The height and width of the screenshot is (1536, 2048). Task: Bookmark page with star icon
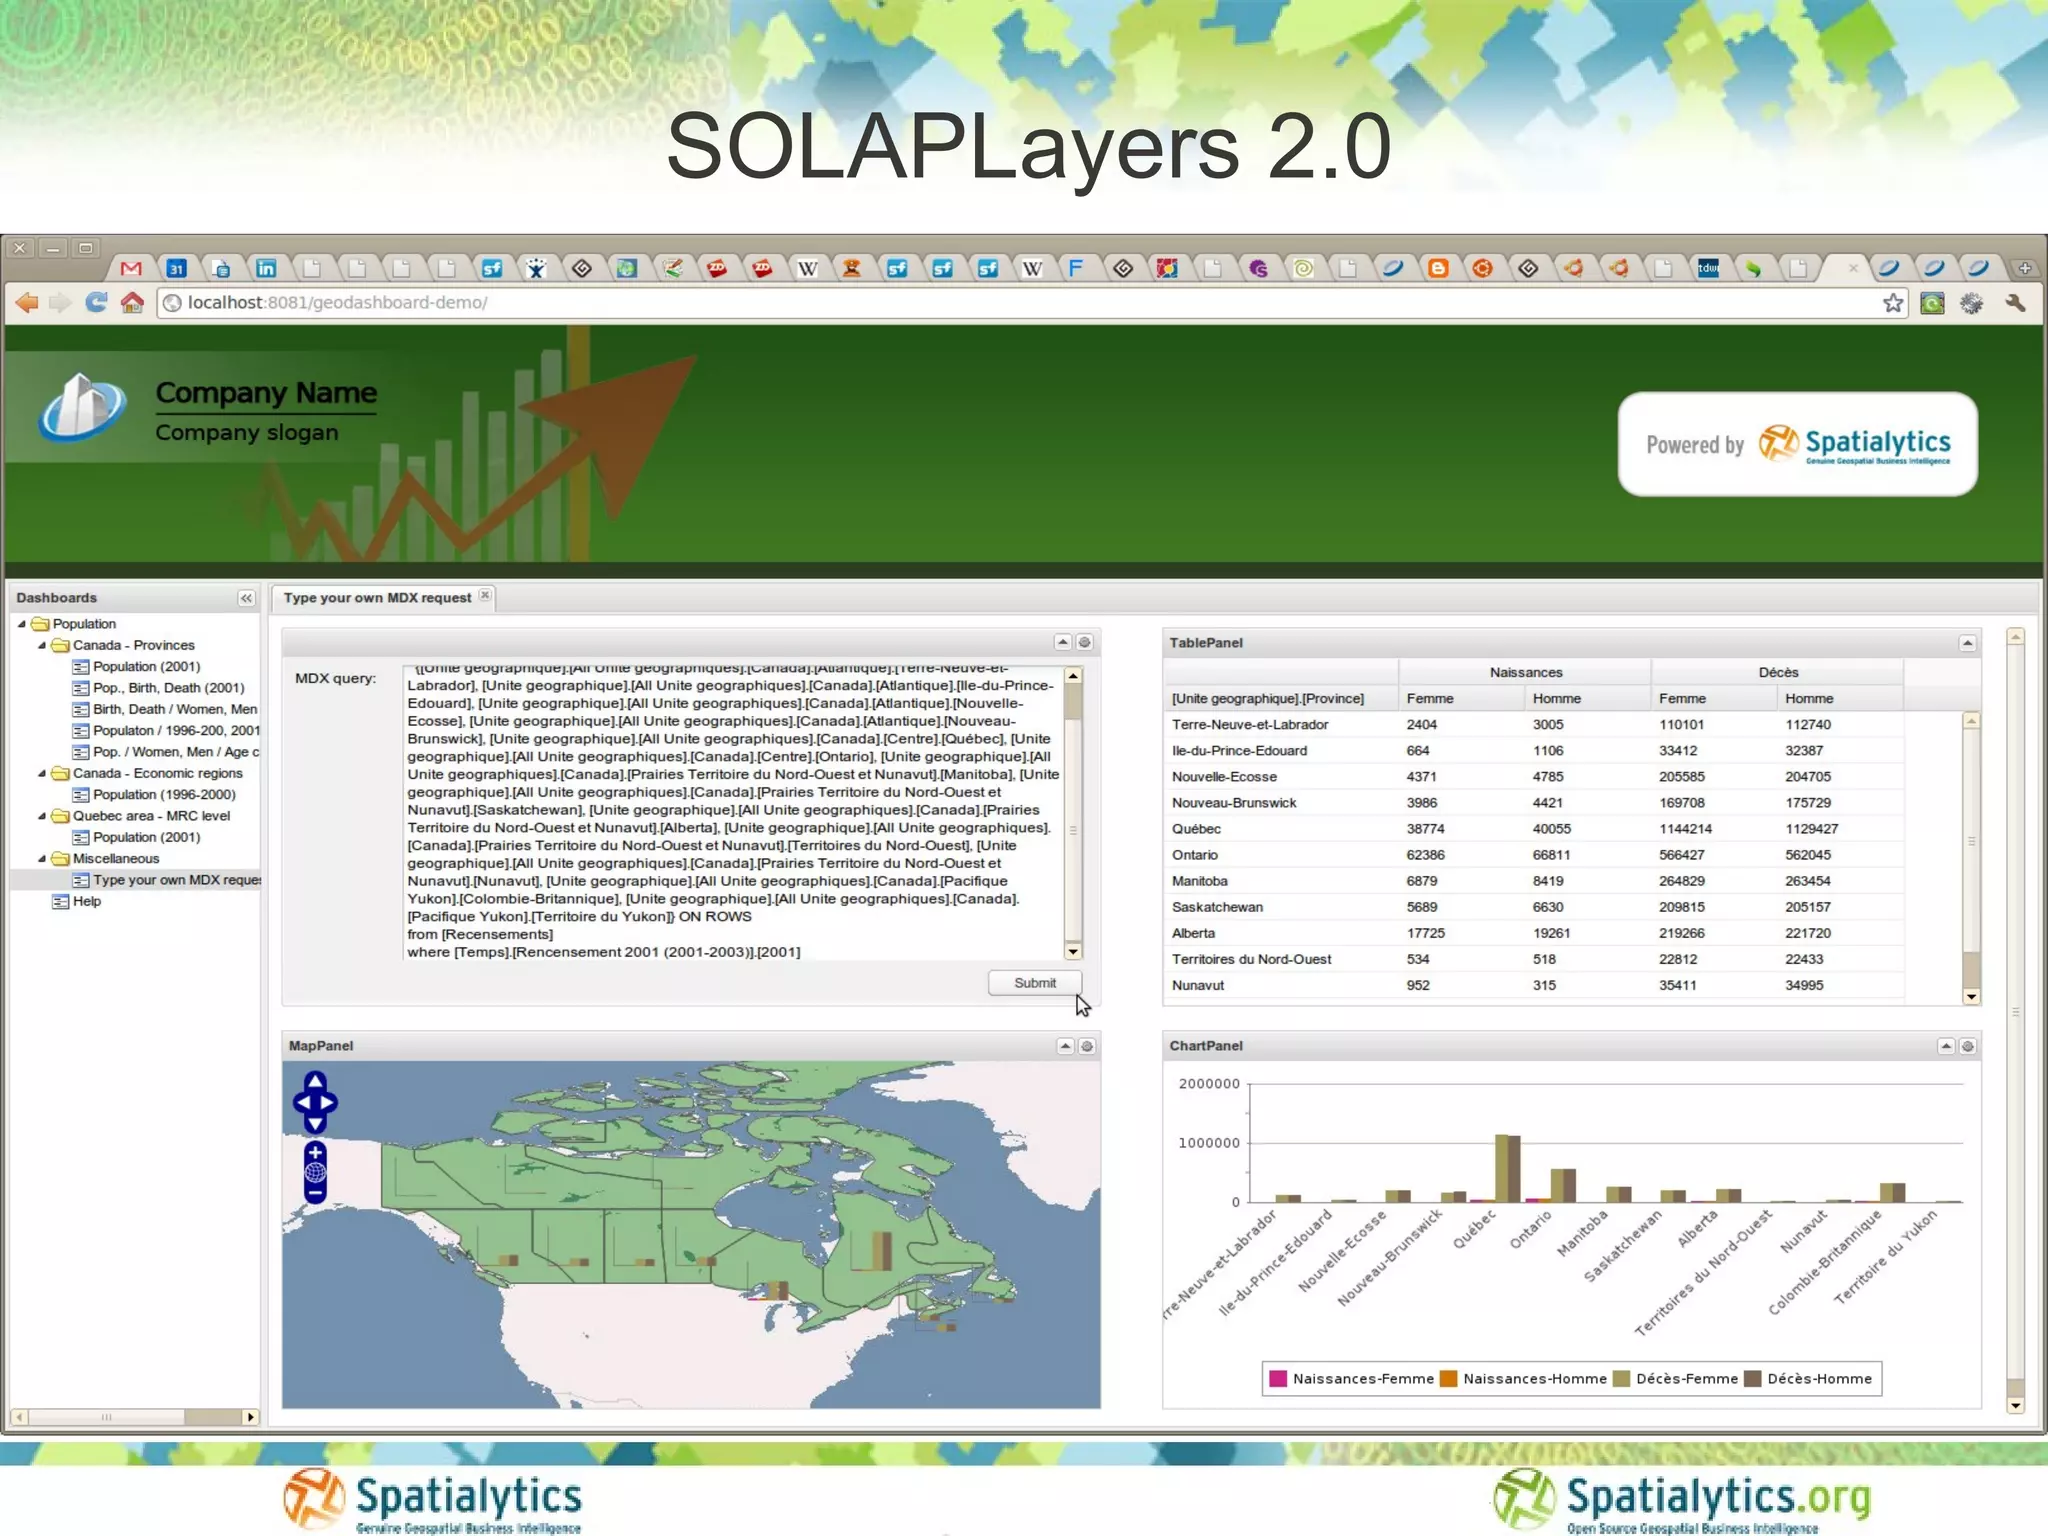pyautogui.click(x=1893, y=302)
